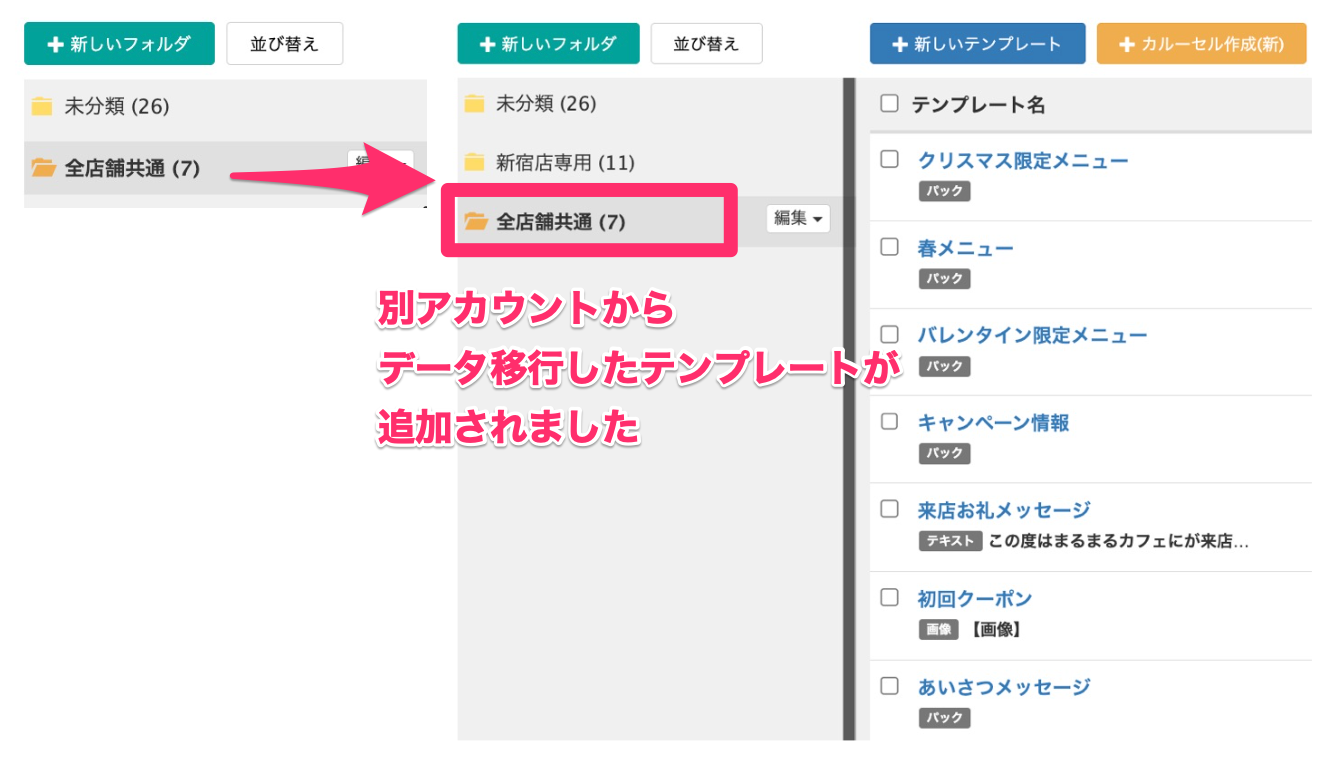Click the パック tag under クリスマス限定メニュー

click(944, 191)
